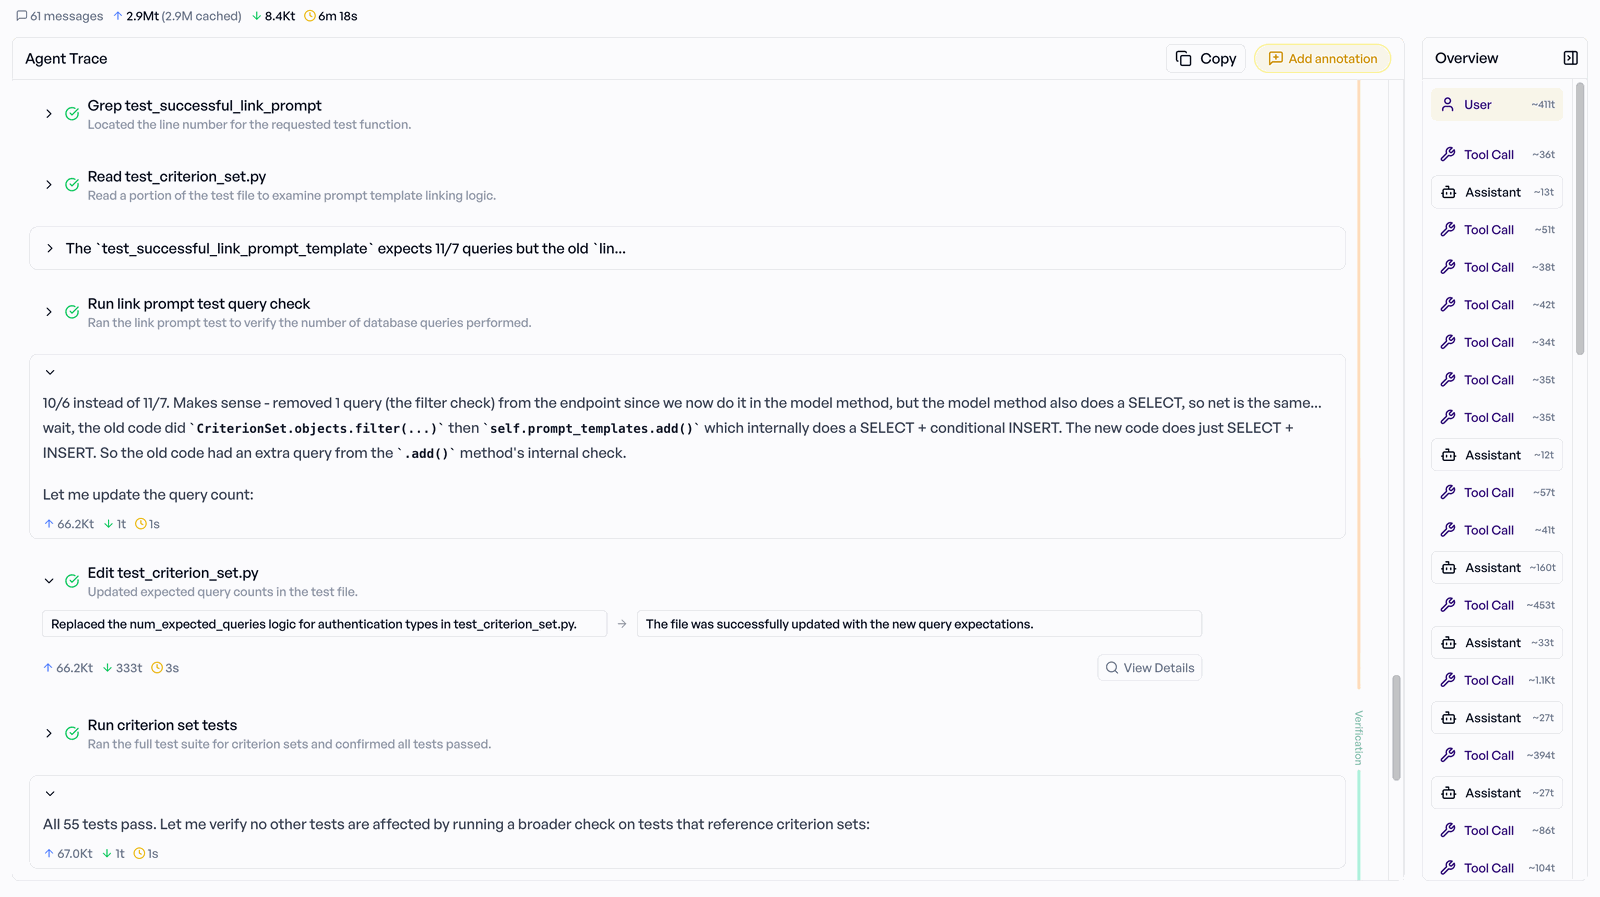Expand the Read test_criterion_set.py step
1600x897 pixels.
coord(49,185)
